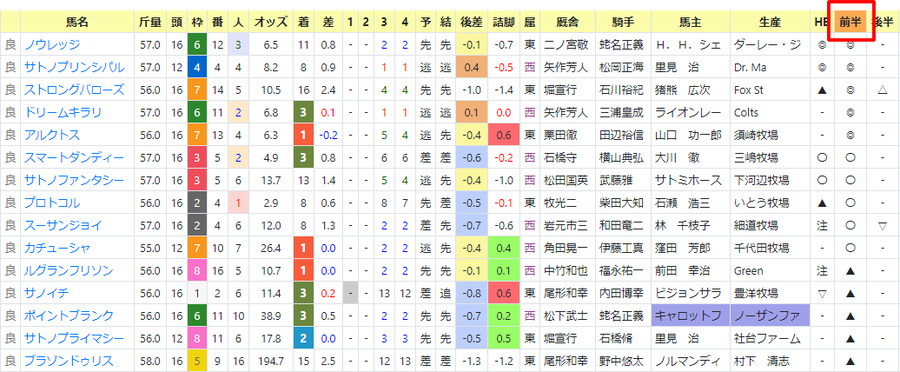Select the trainer cell 松田国英
This screenshot has height=372, width=900.
click(567, 180)
